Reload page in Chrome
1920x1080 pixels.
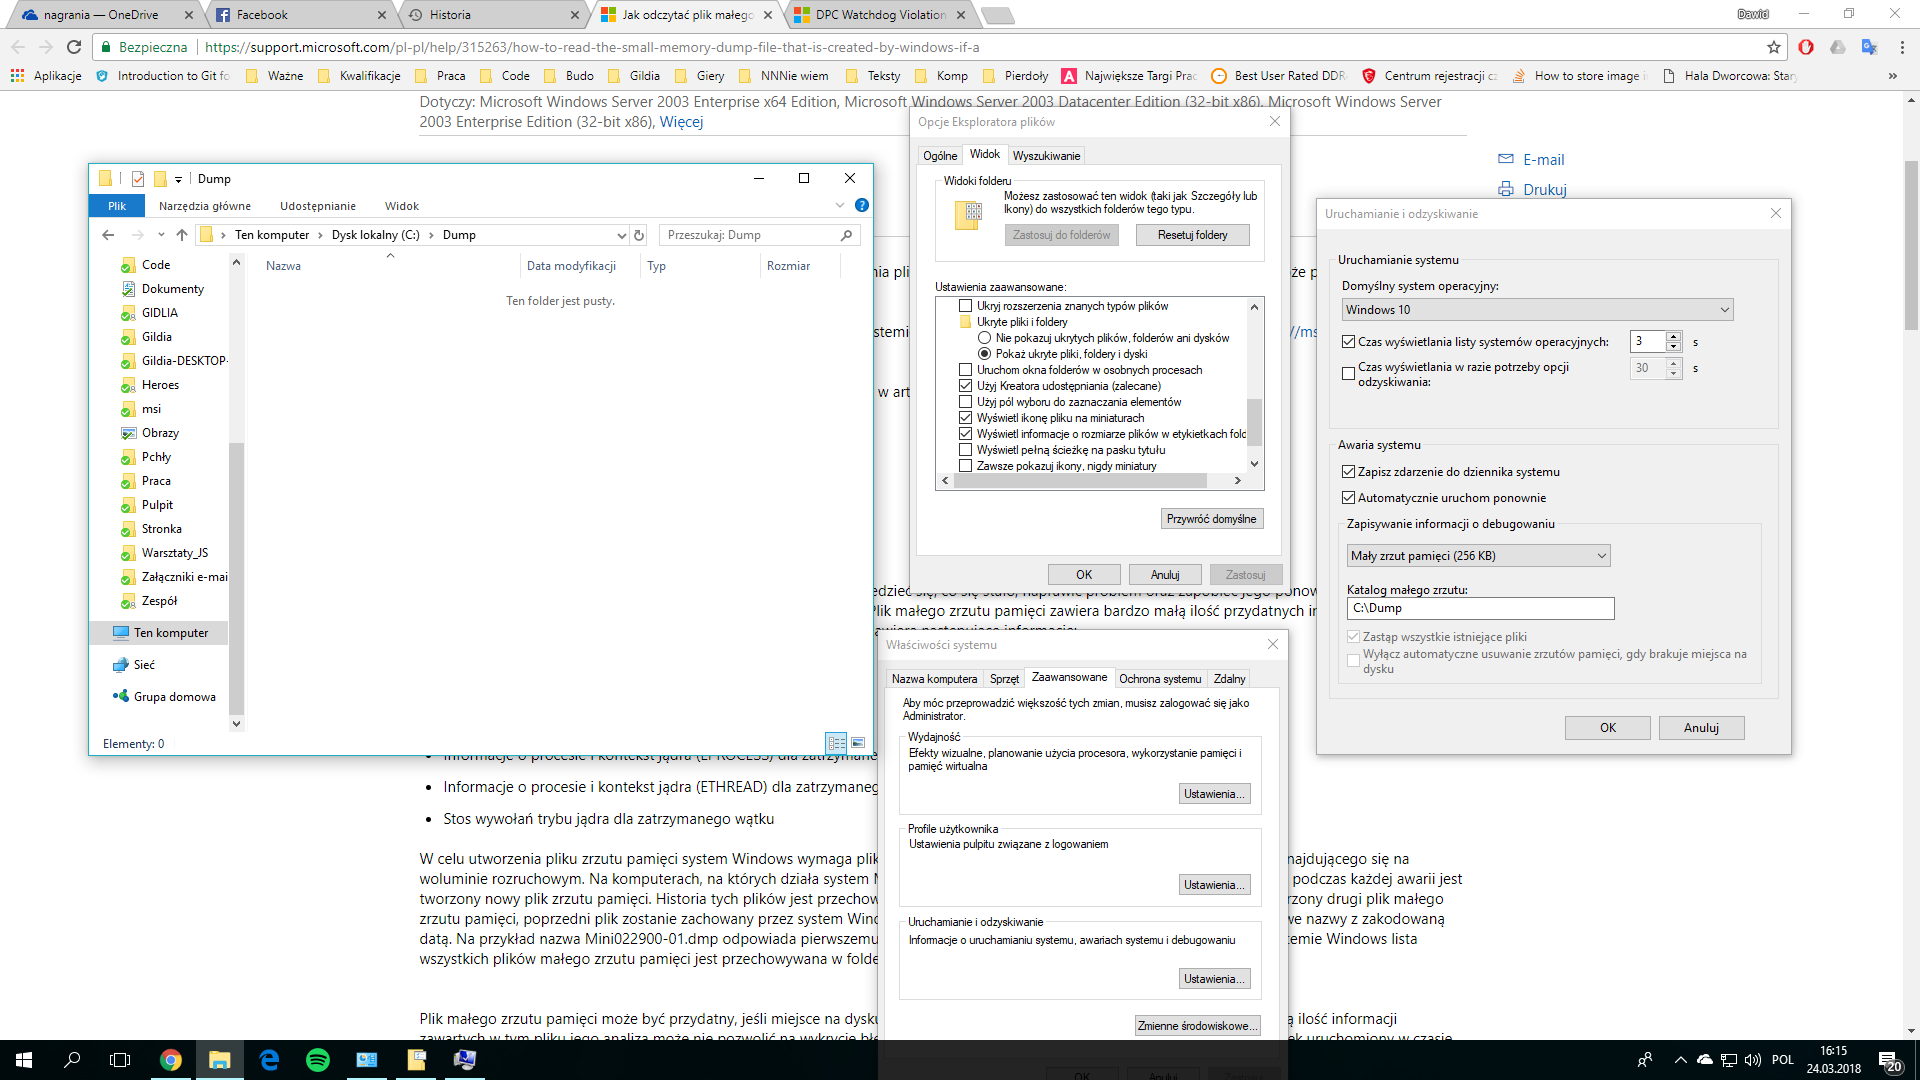pos(74,47)
